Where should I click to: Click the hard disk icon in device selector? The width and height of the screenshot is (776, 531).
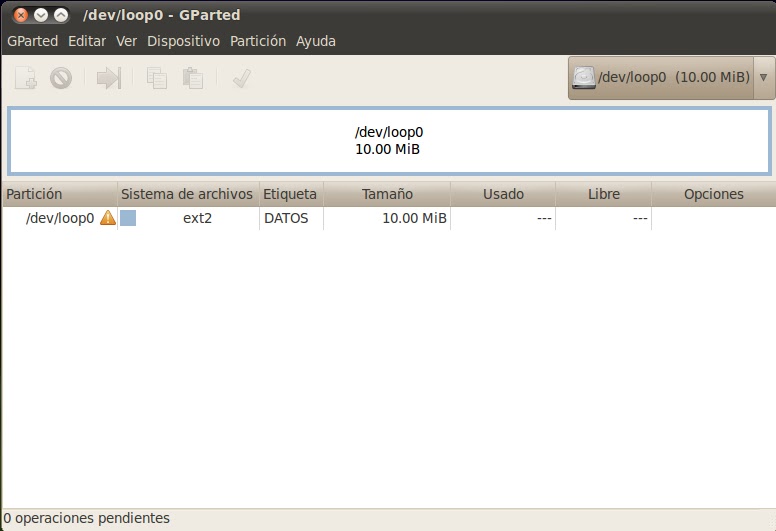(x=584, y=78)
